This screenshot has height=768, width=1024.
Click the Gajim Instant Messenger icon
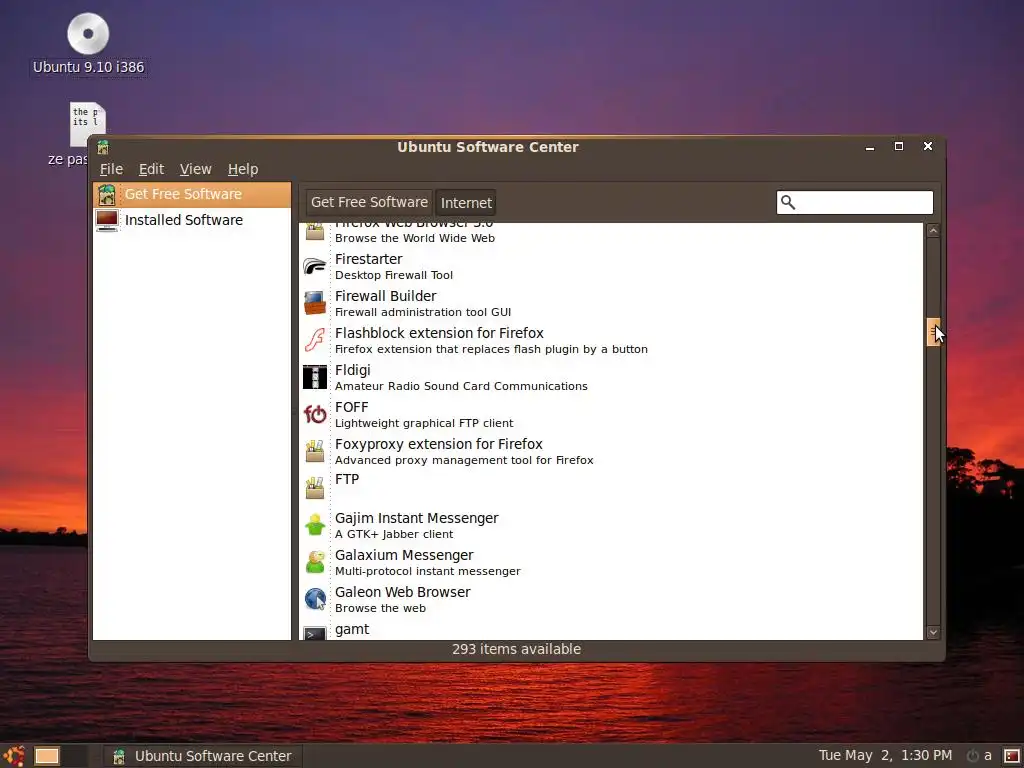coord(315,525)
